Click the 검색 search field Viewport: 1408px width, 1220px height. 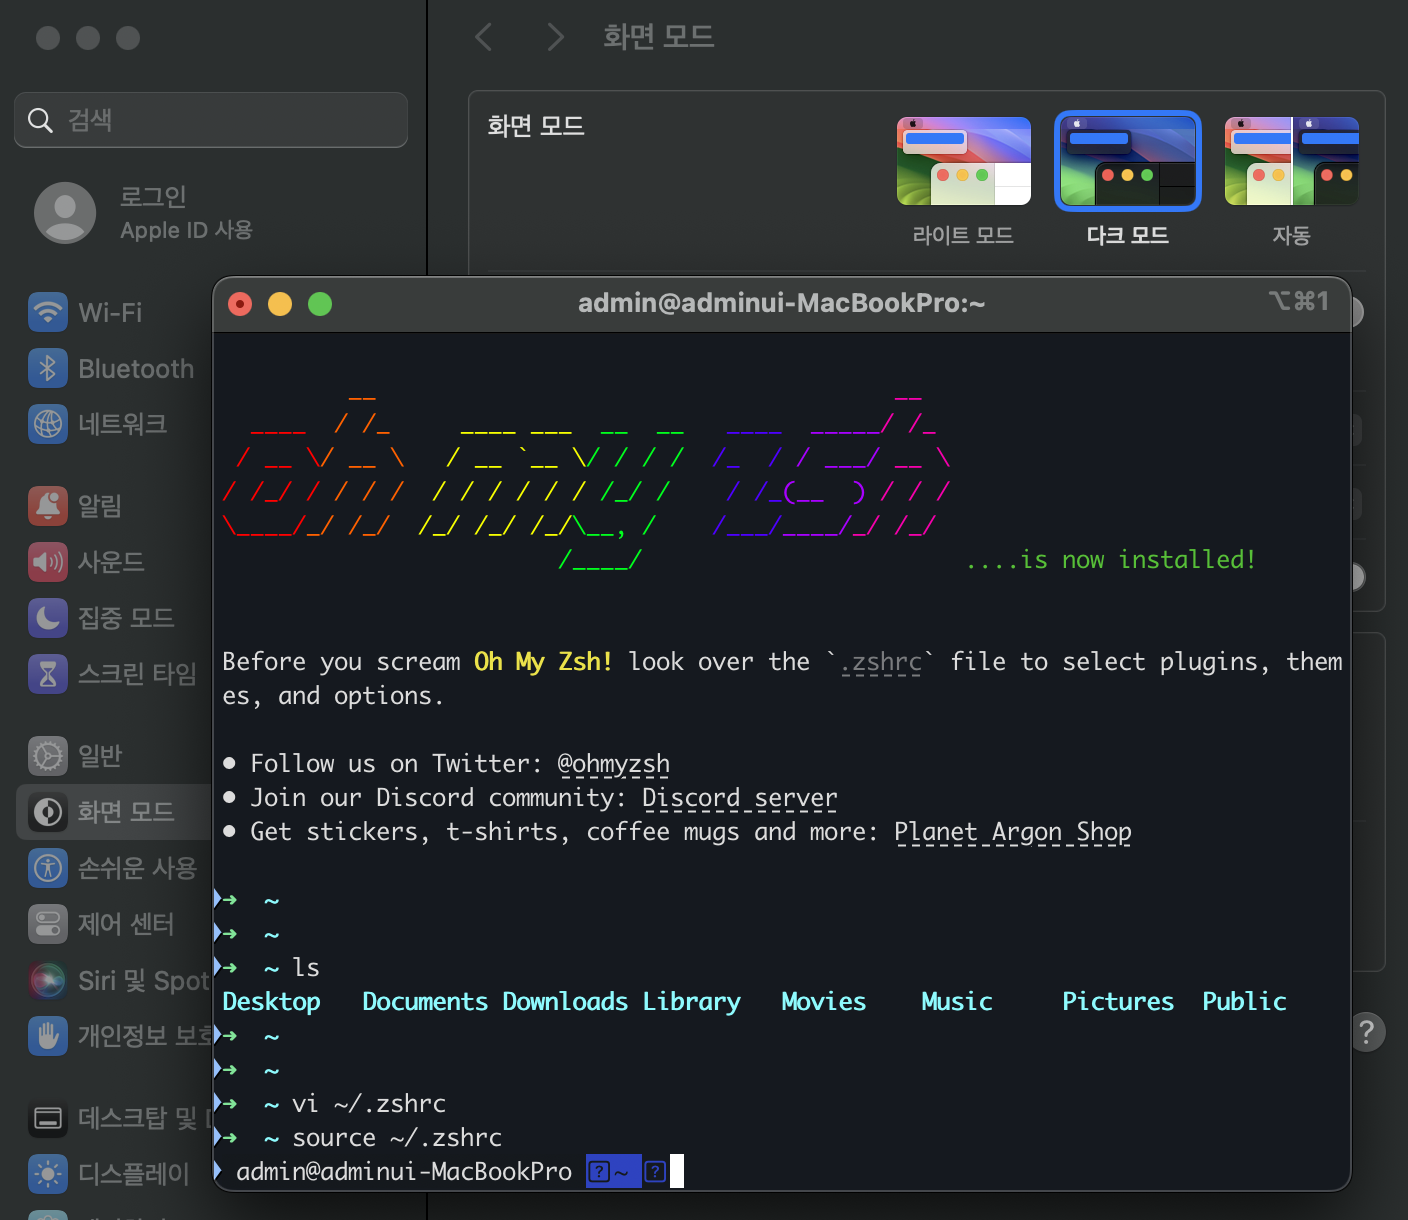pyautogui.click(x=211, y=120)
